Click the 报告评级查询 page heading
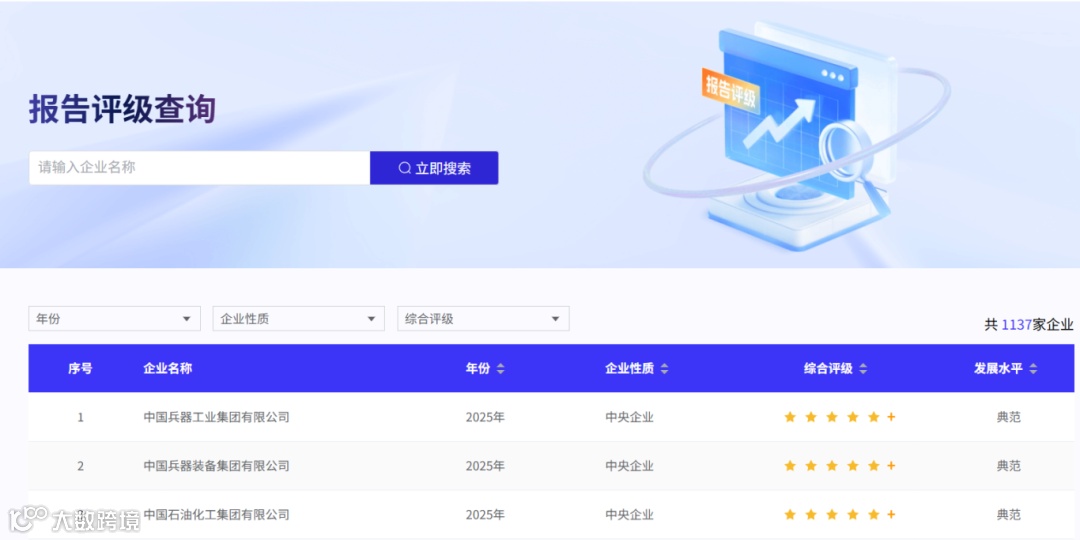This screenshot has width=1080, height=540. tap(123, 109)
